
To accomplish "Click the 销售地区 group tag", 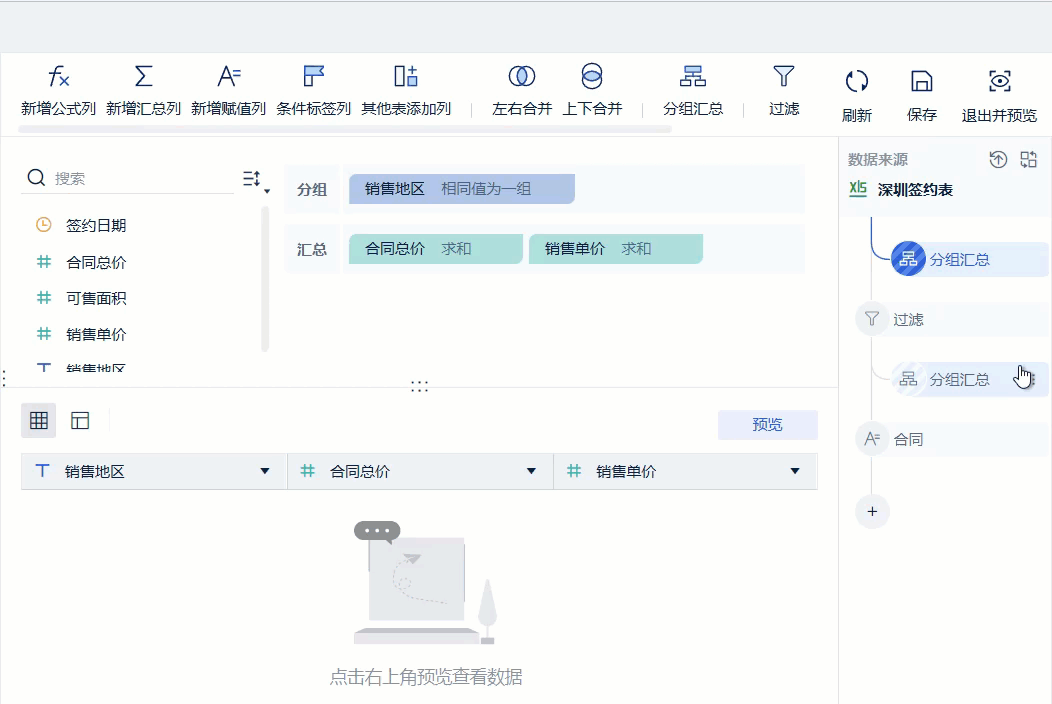I will click(462, 189).
